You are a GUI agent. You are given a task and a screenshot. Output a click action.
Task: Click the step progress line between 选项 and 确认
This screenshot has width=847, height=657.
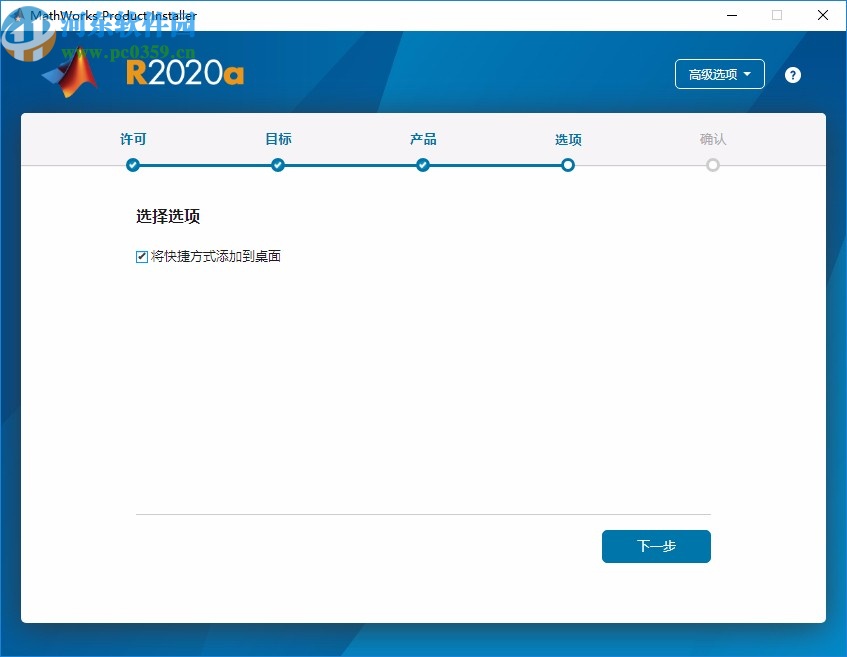(x=640, y=165)
